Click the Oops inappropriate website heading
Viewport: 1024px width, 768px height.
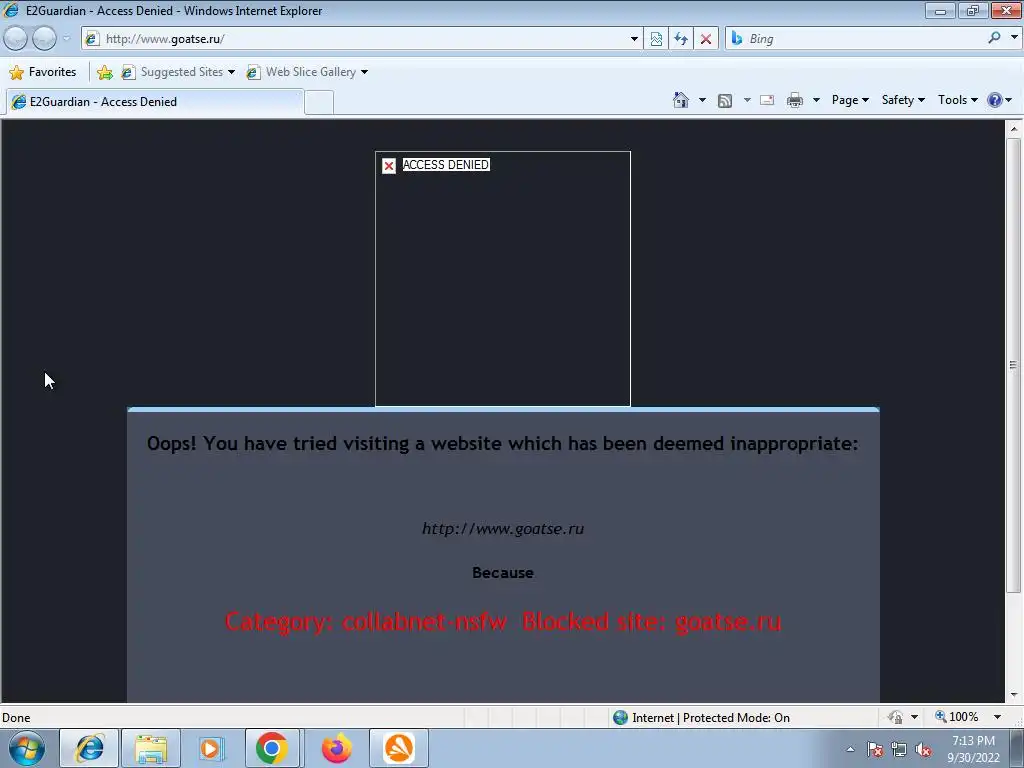503,443
